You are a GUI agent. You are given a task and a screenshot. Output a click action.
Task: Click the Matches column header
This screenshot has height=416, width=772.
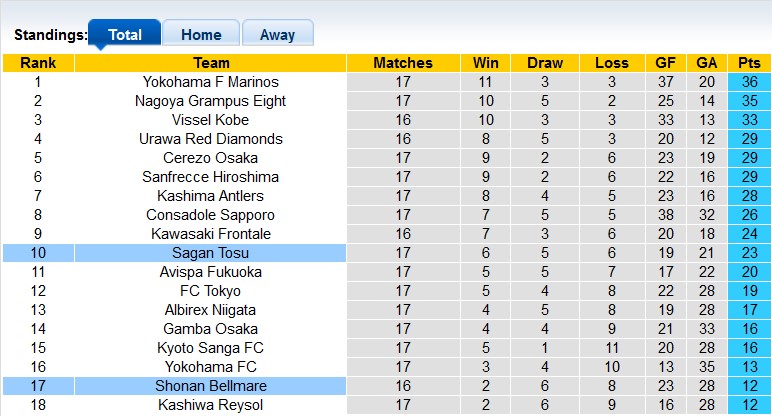coord(403,63)
